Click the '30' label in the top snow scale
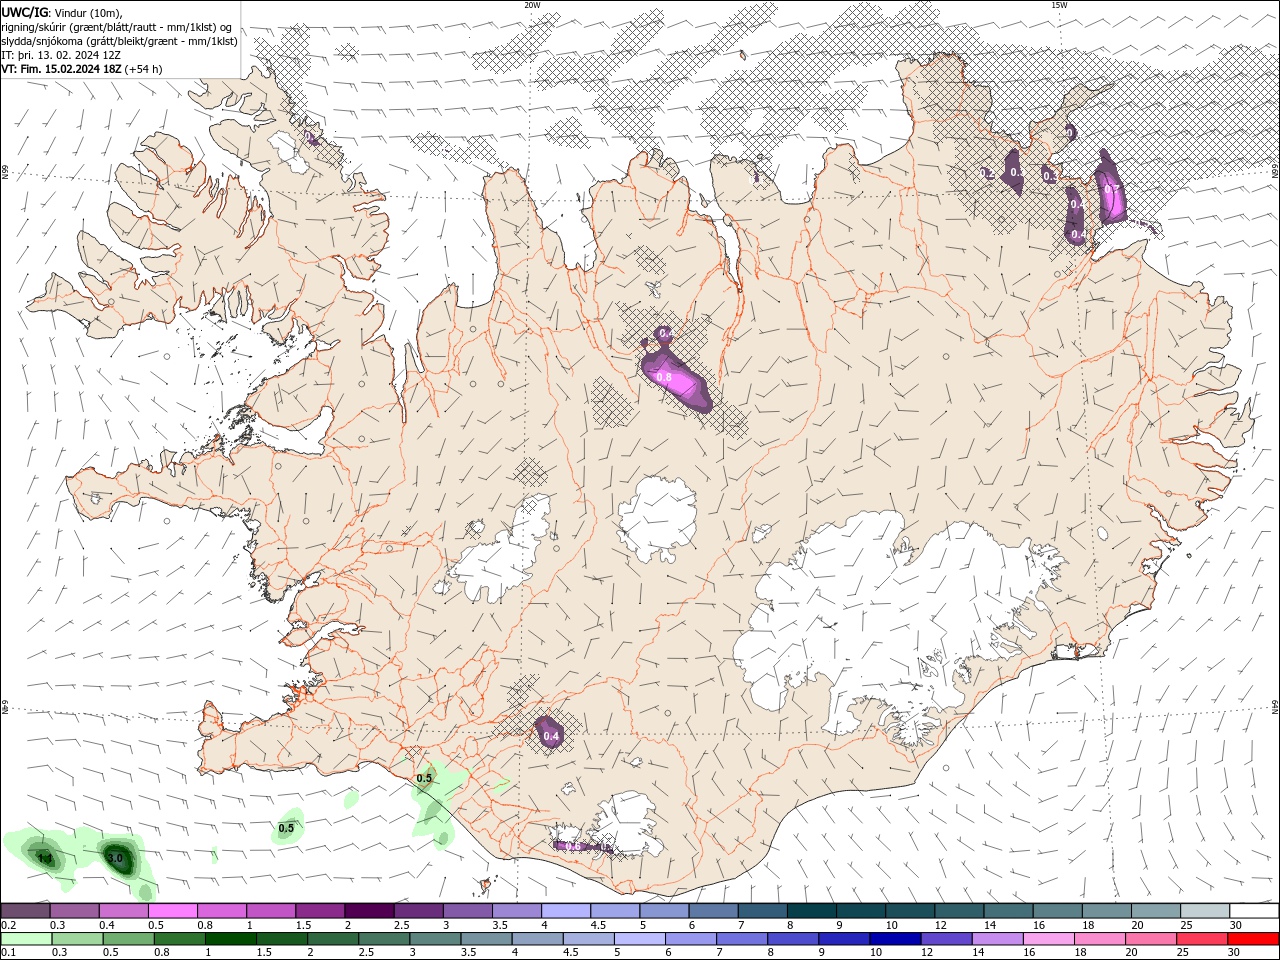The image size is (1280, 960). (x=1235, y=925)
